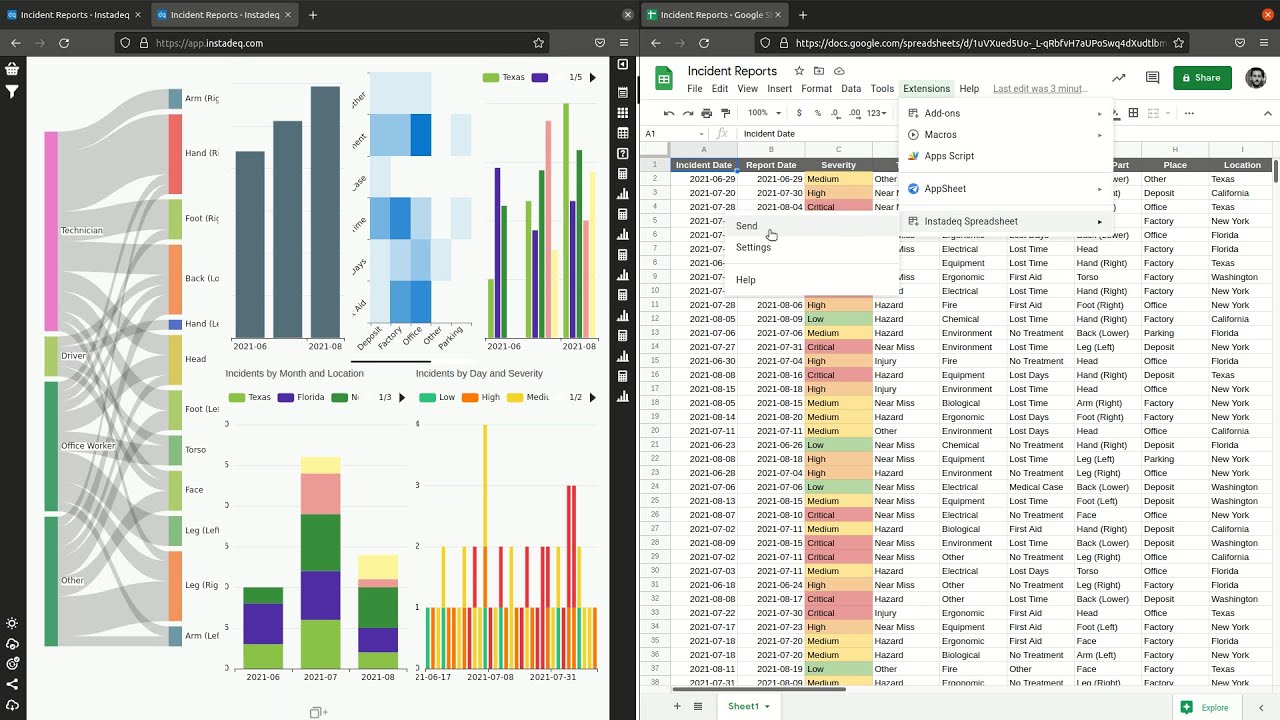Format as currency with the dollar icon
The image size is (1280, 720).
(x=799, y=113)
